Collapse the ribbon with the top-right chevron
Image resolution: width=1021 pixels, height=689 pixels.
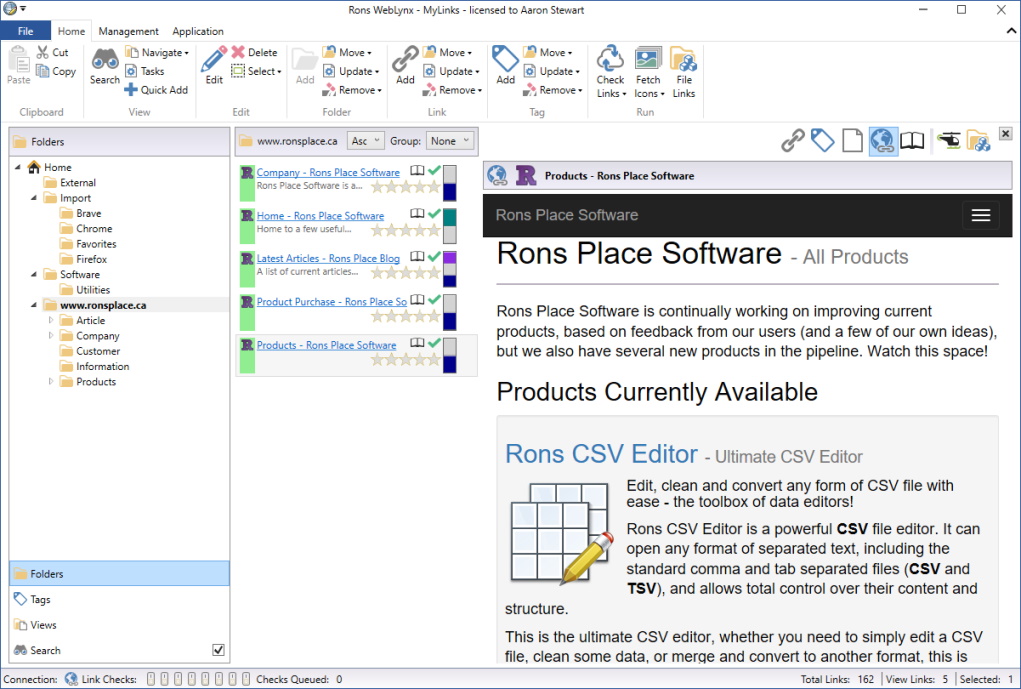1011,31
